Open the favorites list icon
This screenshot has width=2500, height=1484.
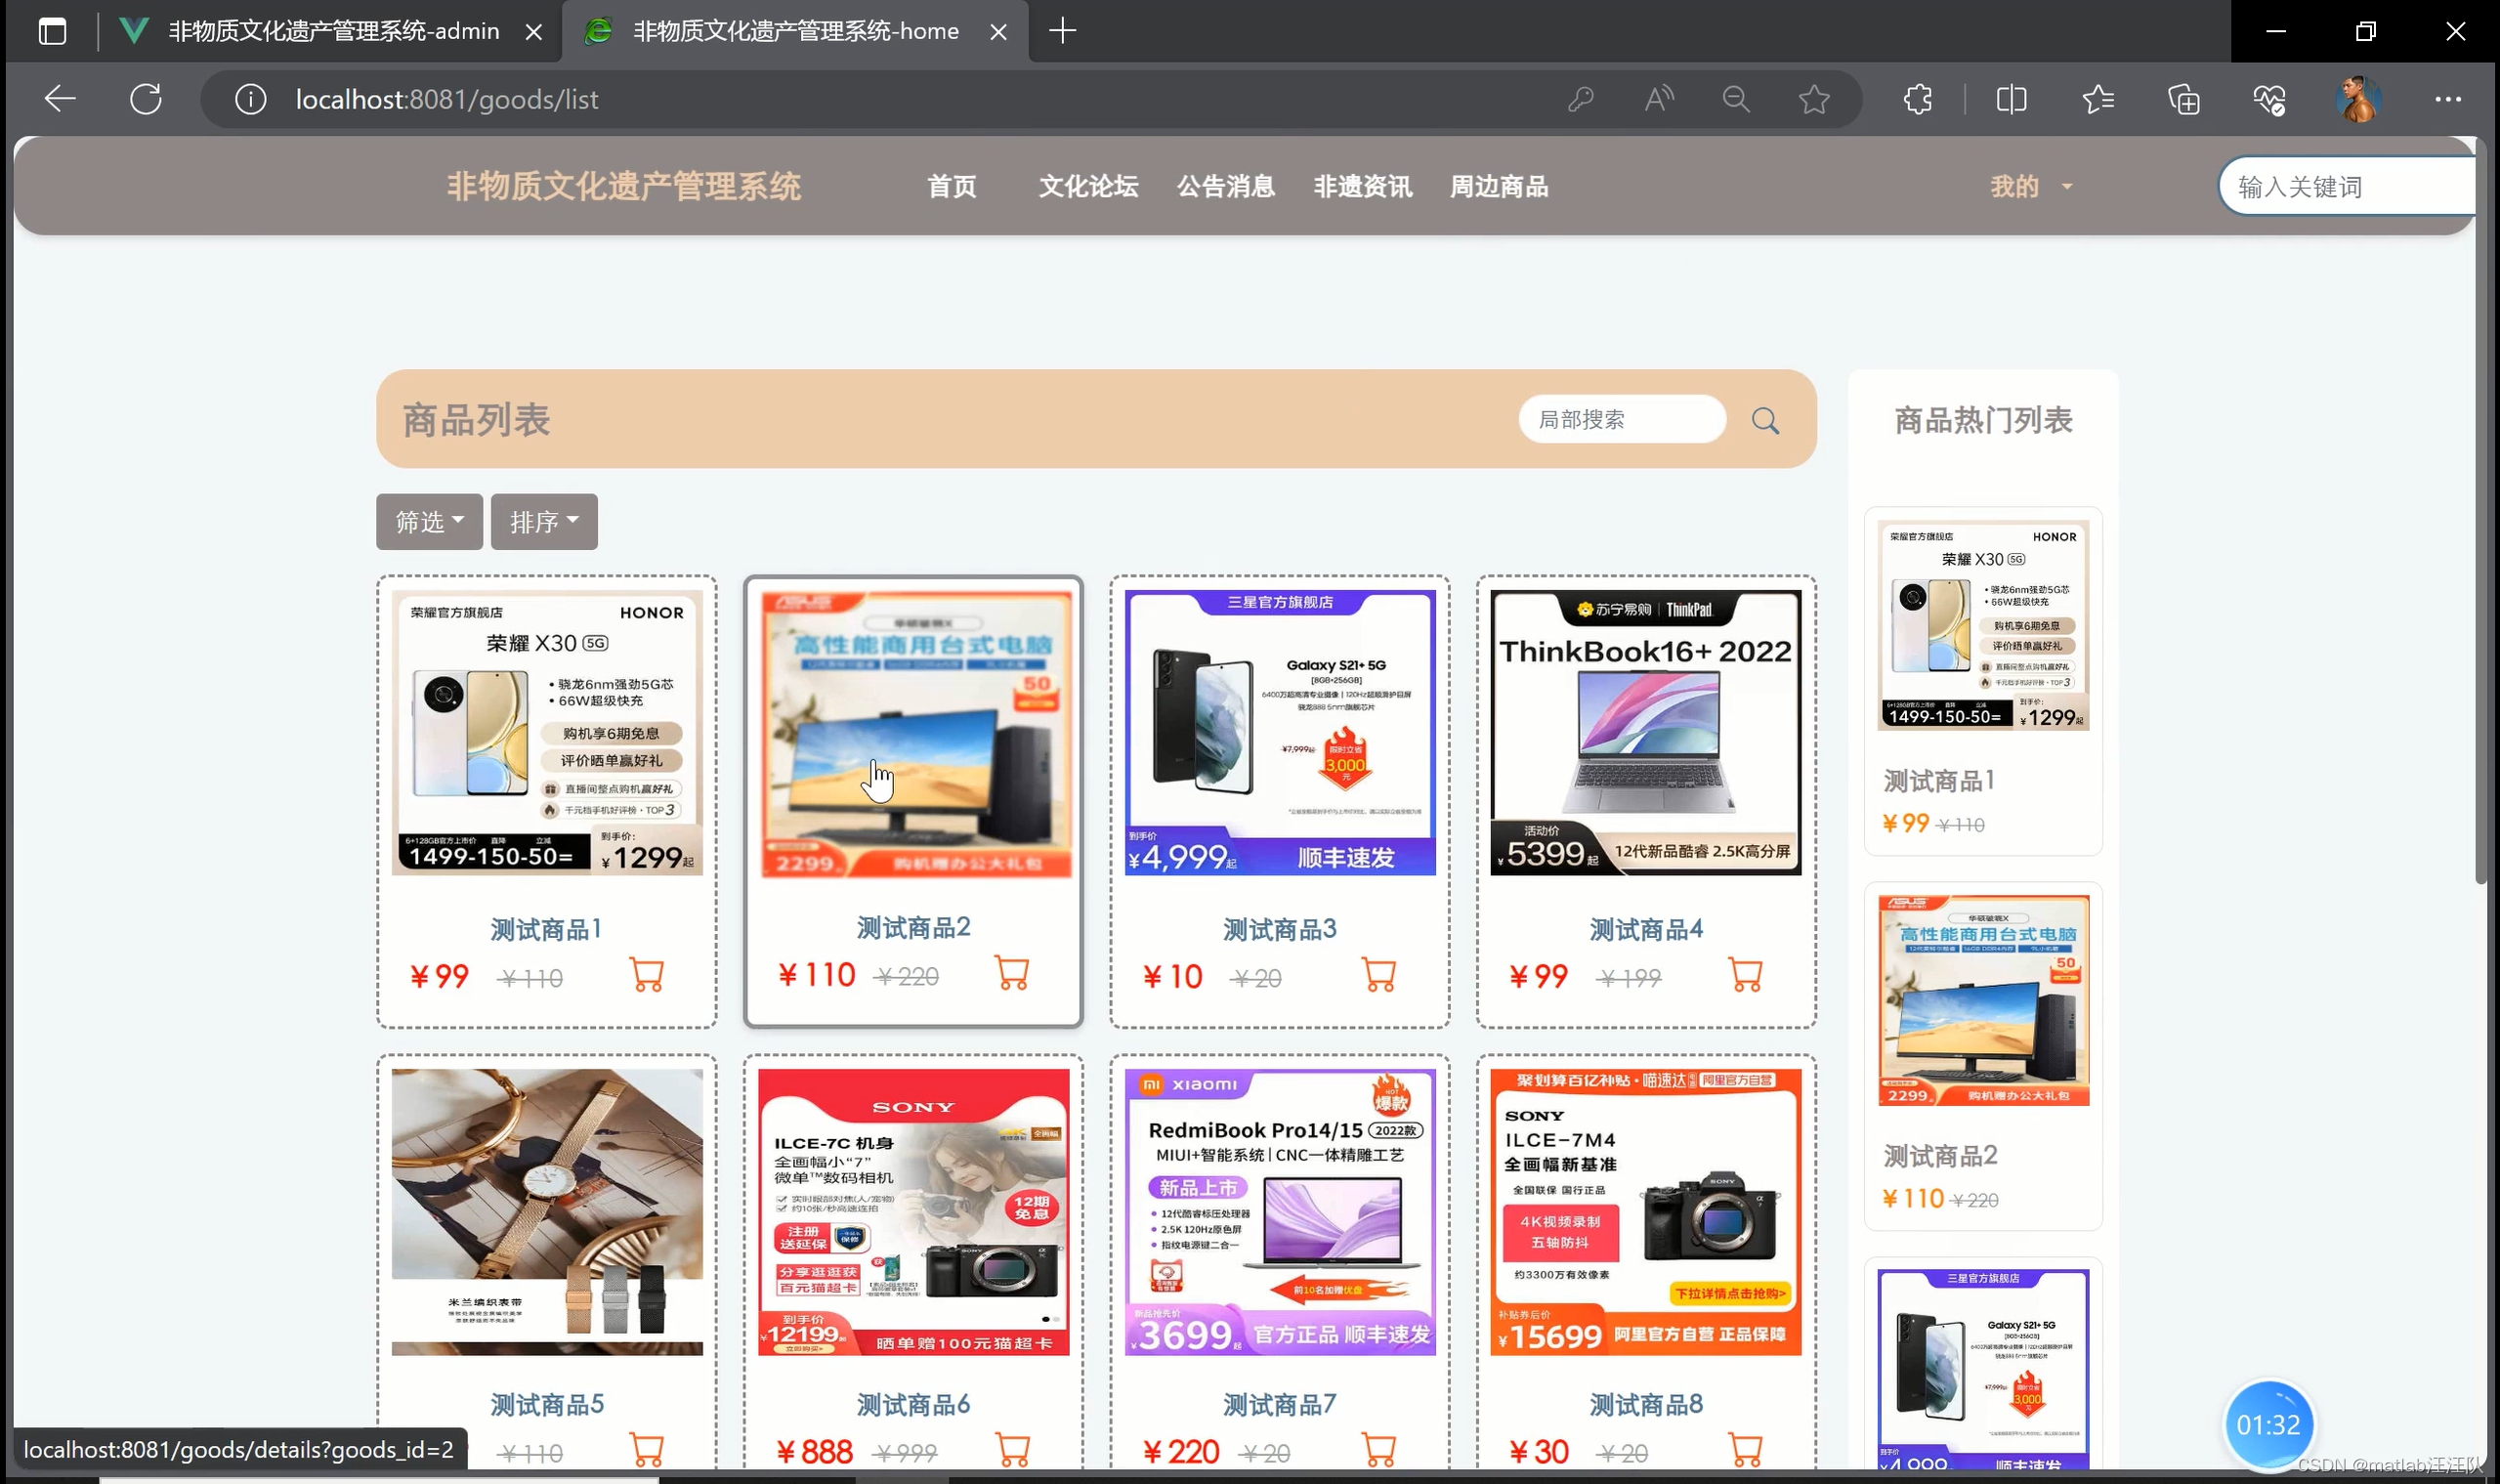click(x=2098, y=99)
